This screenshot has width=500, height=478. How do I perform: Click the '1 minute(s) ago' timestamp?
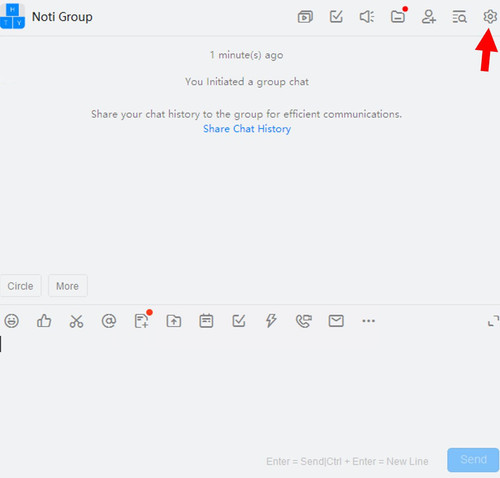click(247, 55)
